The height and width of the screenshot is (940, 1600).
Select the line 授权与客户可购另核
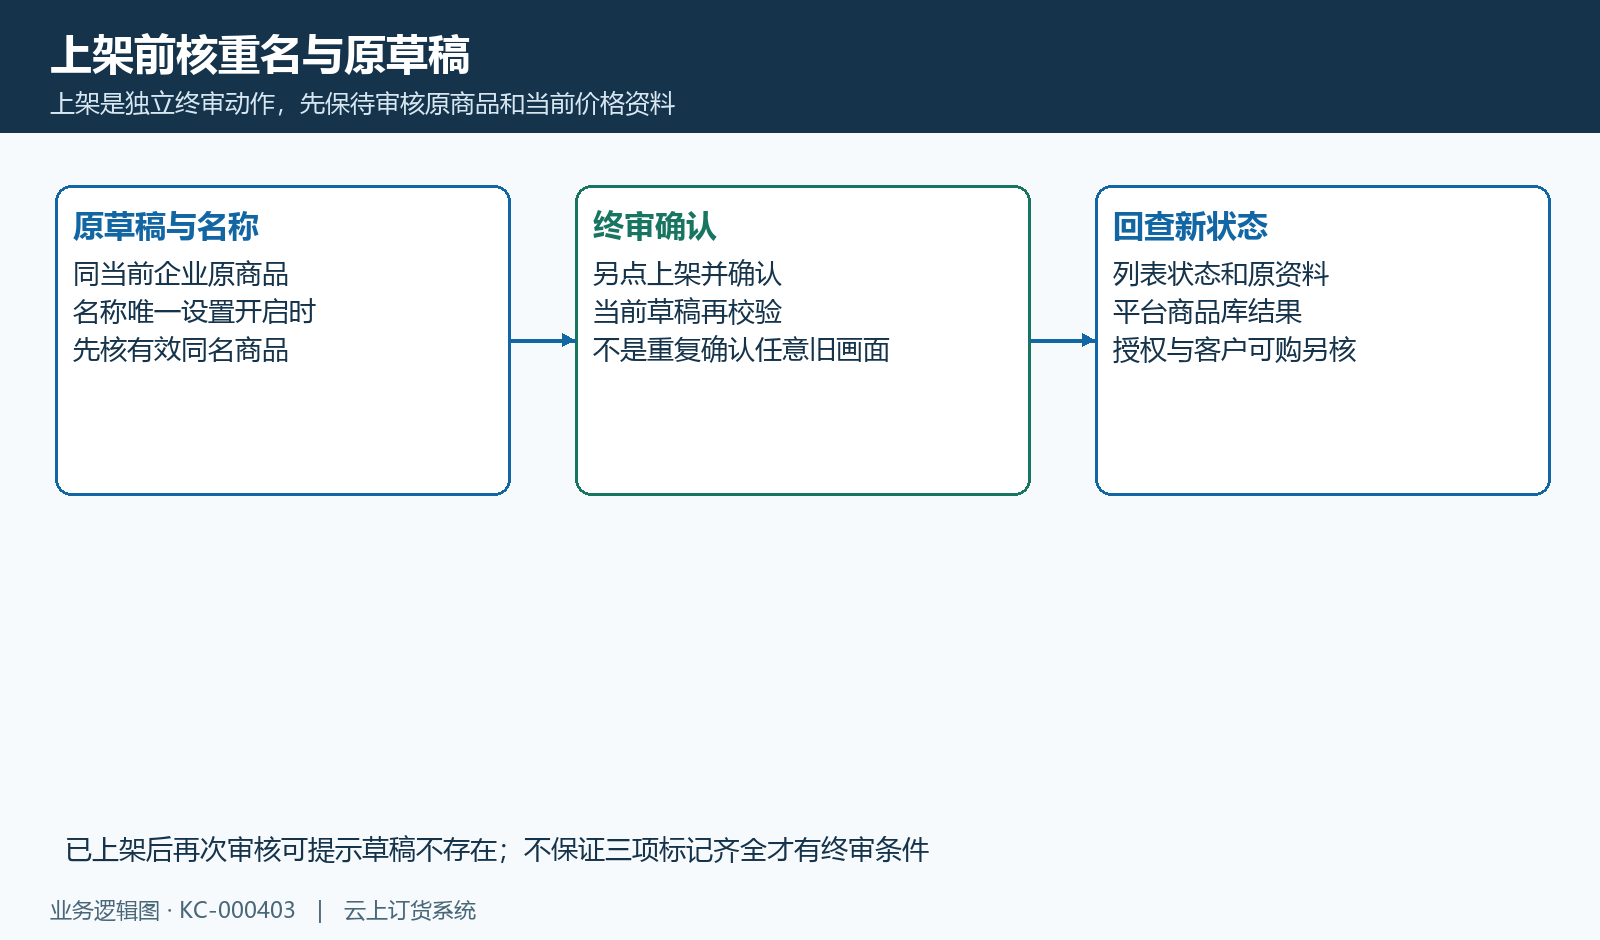pos(1234,350)
